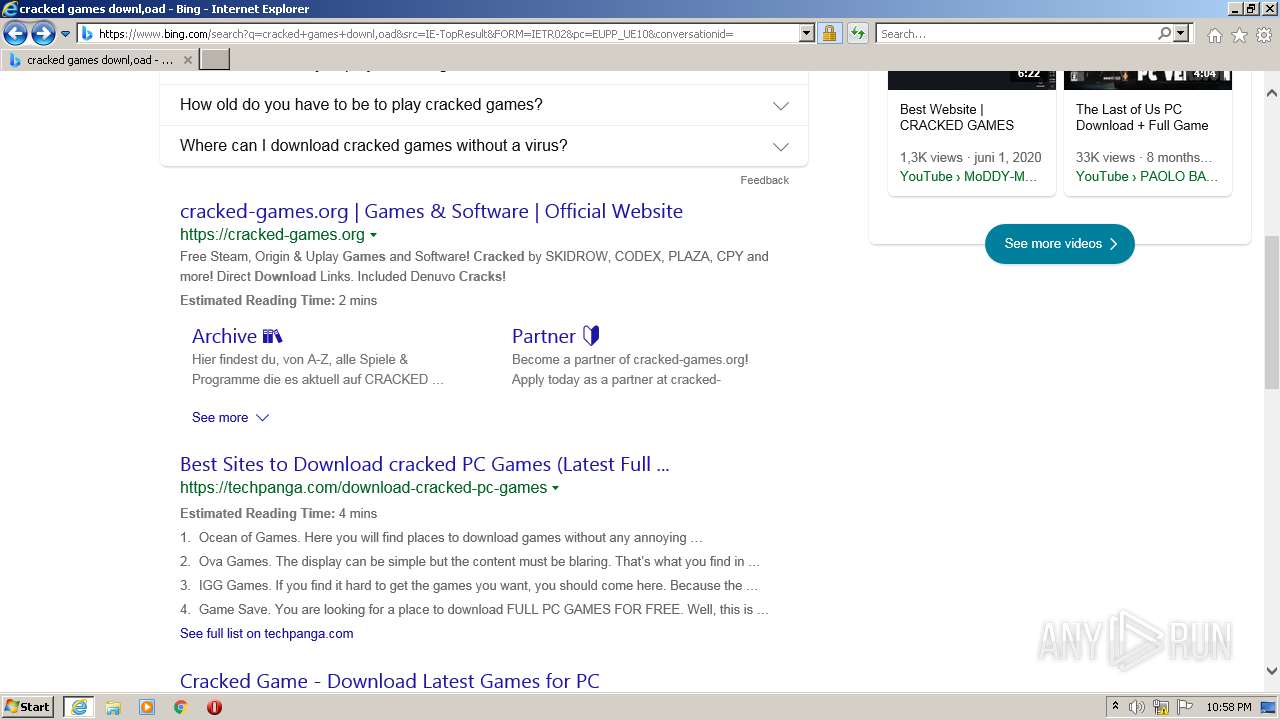Focus the URL address bar field

448,34
